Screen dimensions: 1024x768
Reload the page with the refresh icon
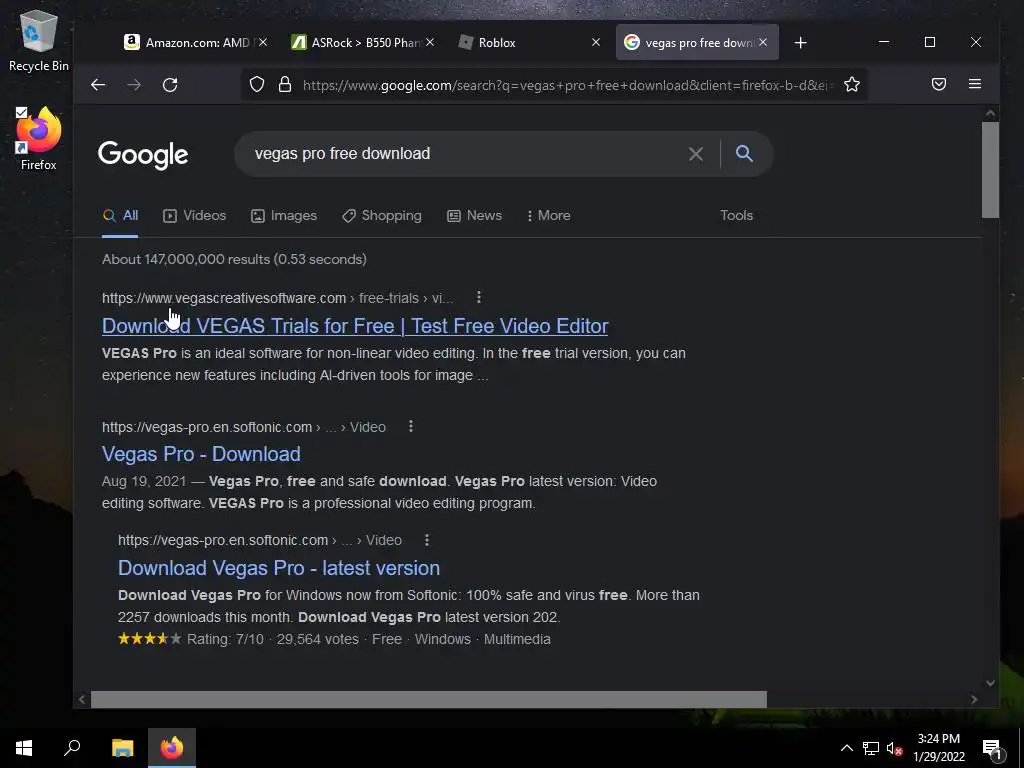[170, 85]
